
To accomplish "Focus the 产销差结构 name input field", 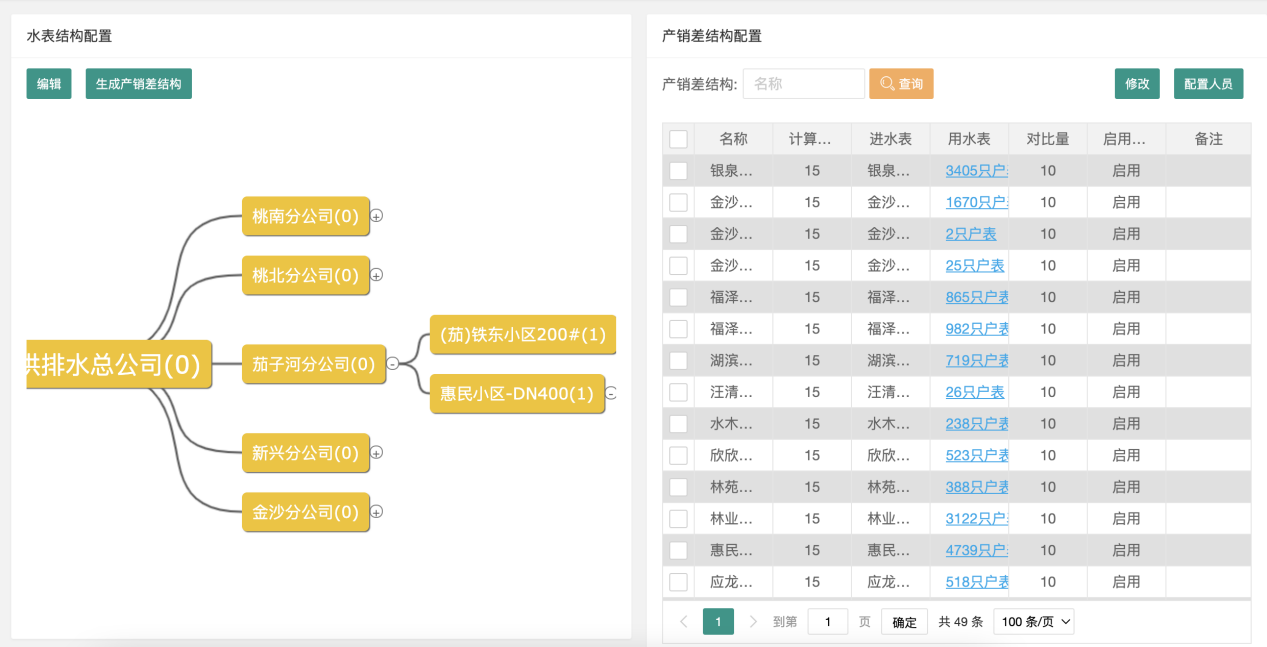I will 803,84.
